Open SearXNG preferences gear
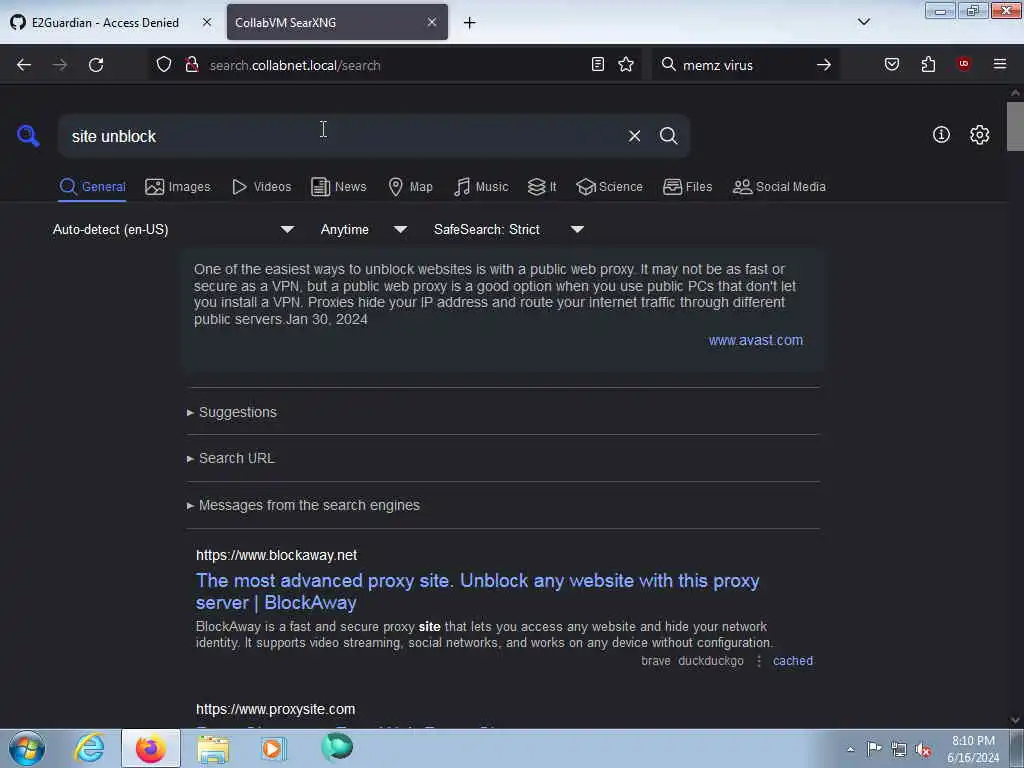This screenshot has width=1024, height=768. (979, 135)
